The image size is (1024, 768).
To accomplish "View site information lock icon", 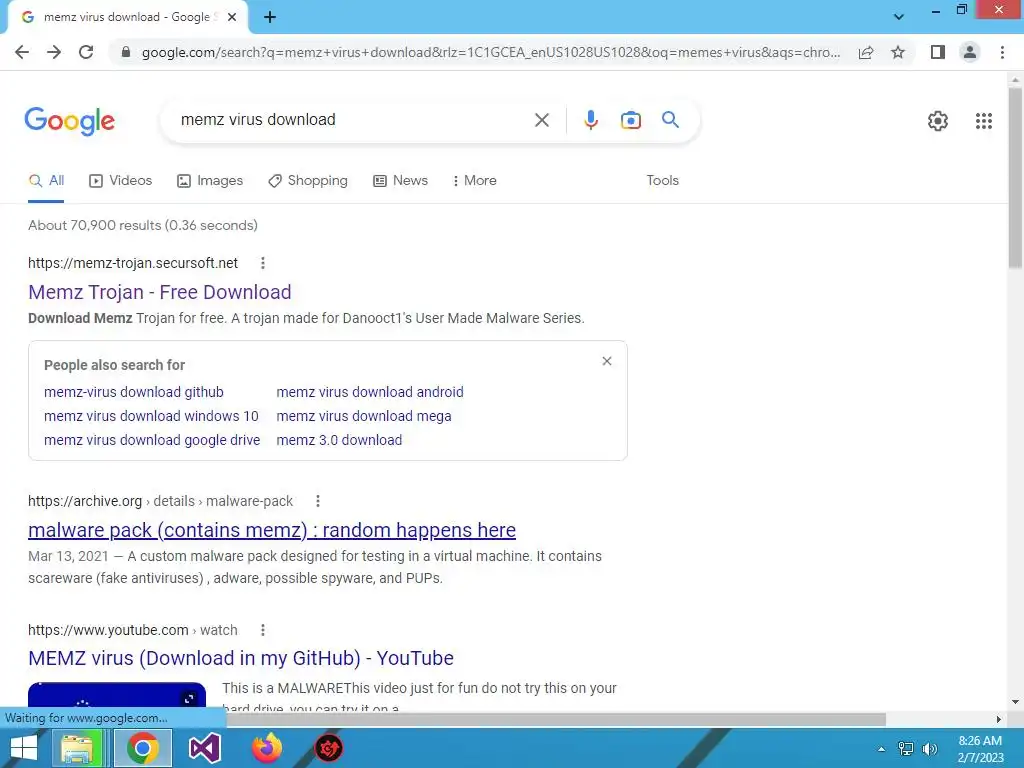I will [126, 52].
